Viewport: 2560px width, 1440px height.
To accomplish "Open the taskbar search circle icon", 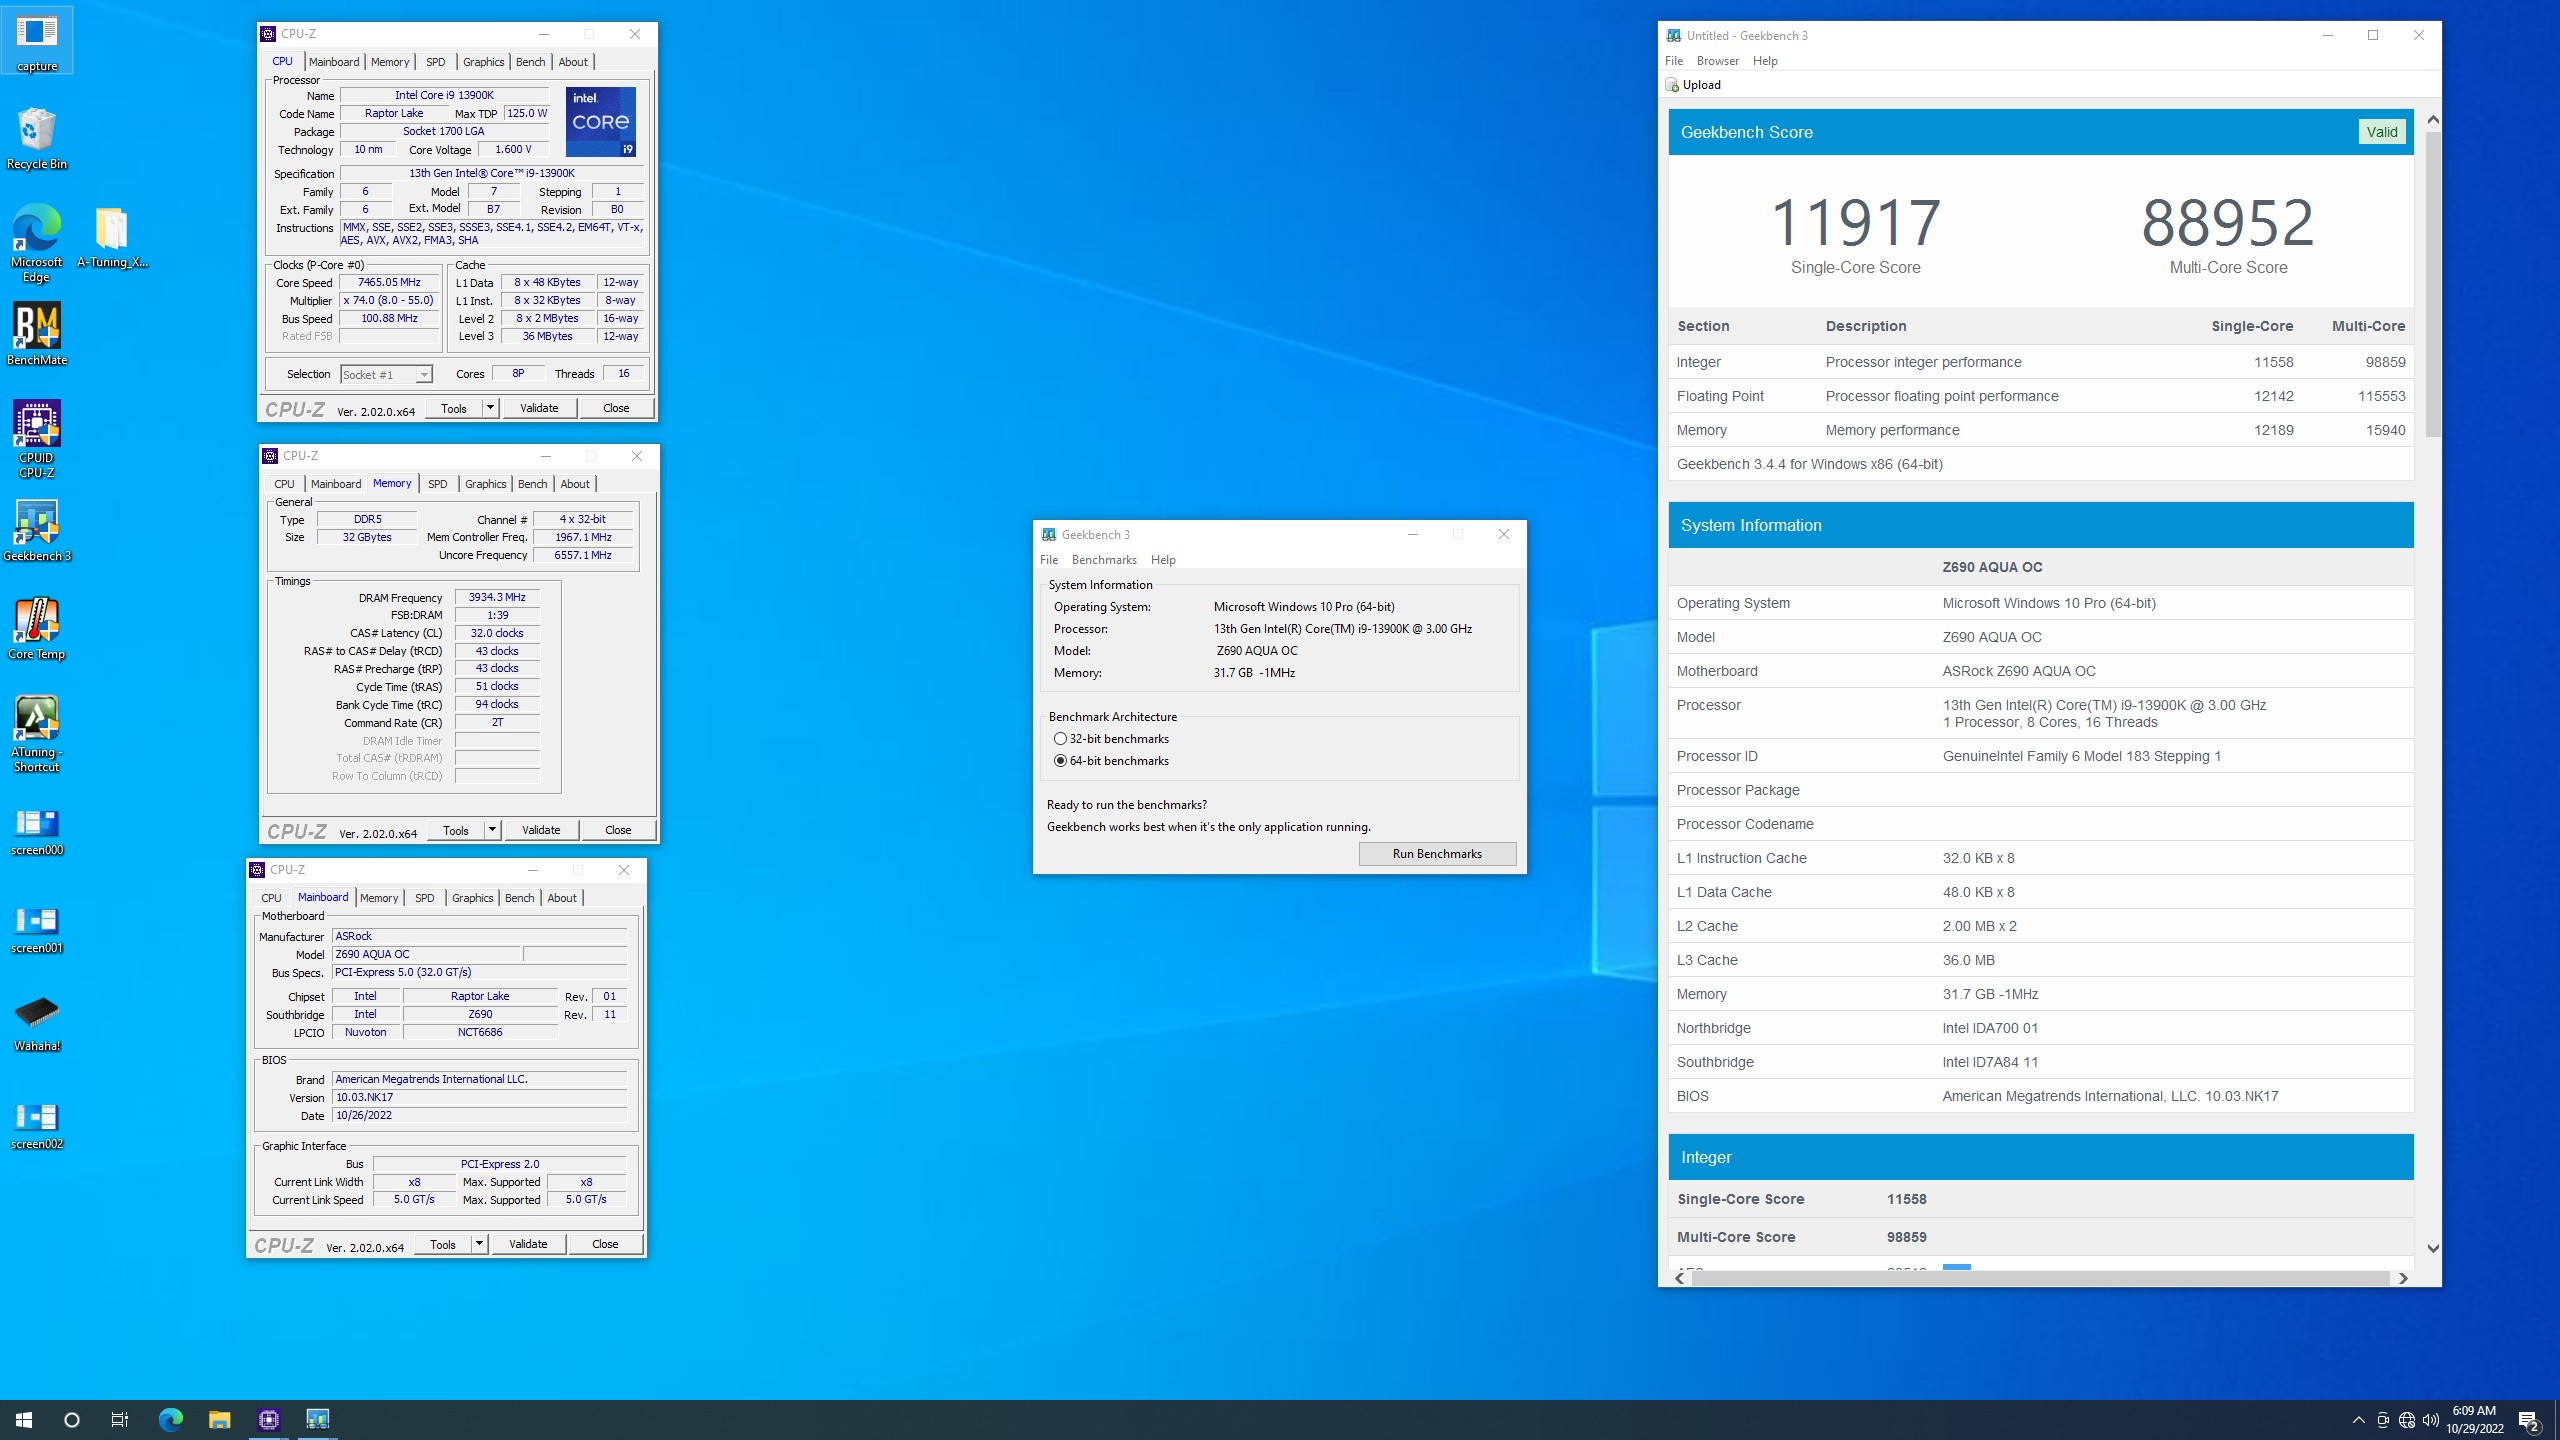I will [72, 1419].
